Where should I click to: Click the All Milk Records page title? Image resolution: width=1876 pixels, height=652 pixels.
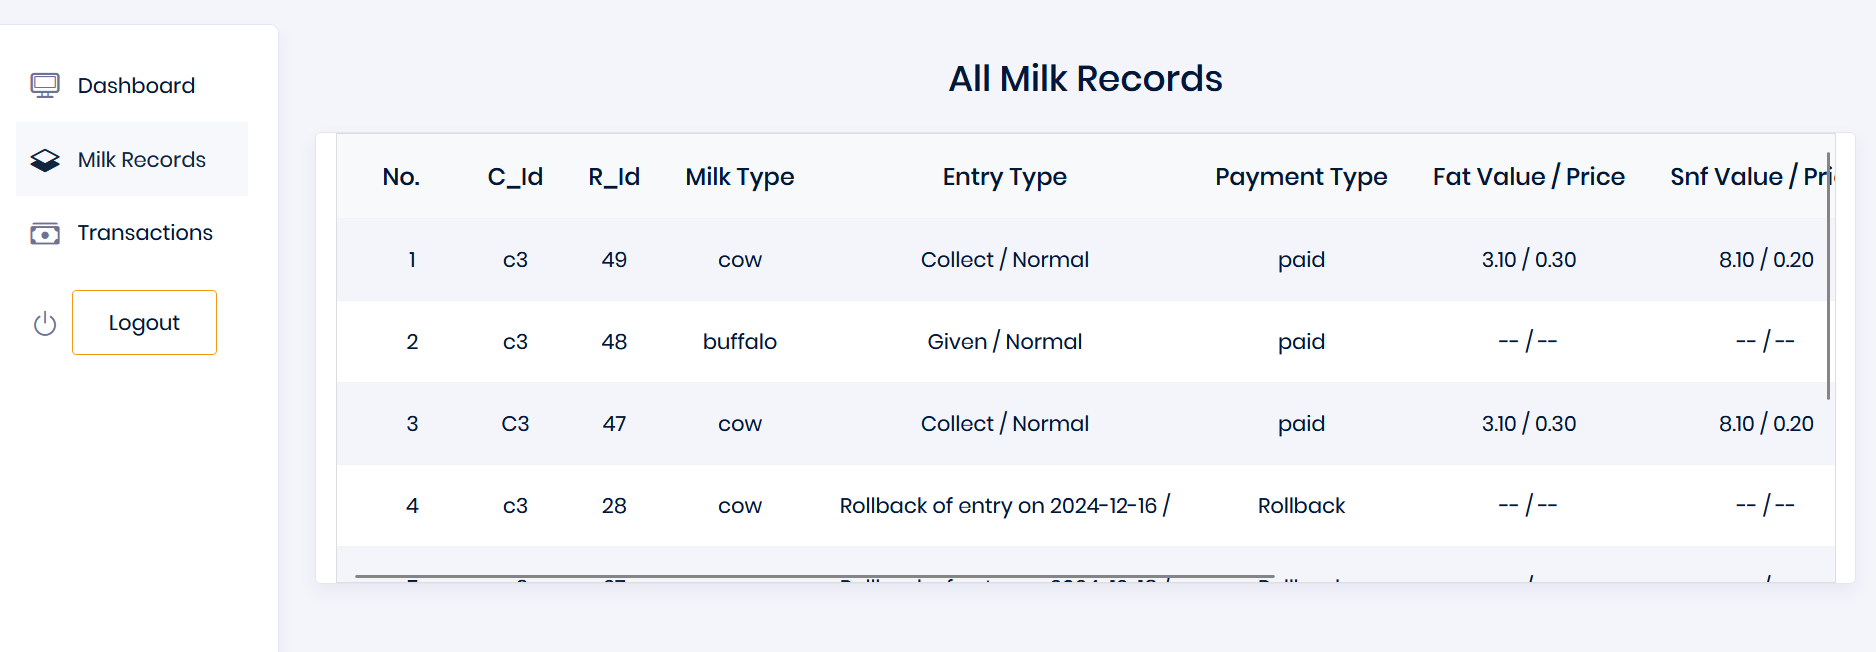1086,78
